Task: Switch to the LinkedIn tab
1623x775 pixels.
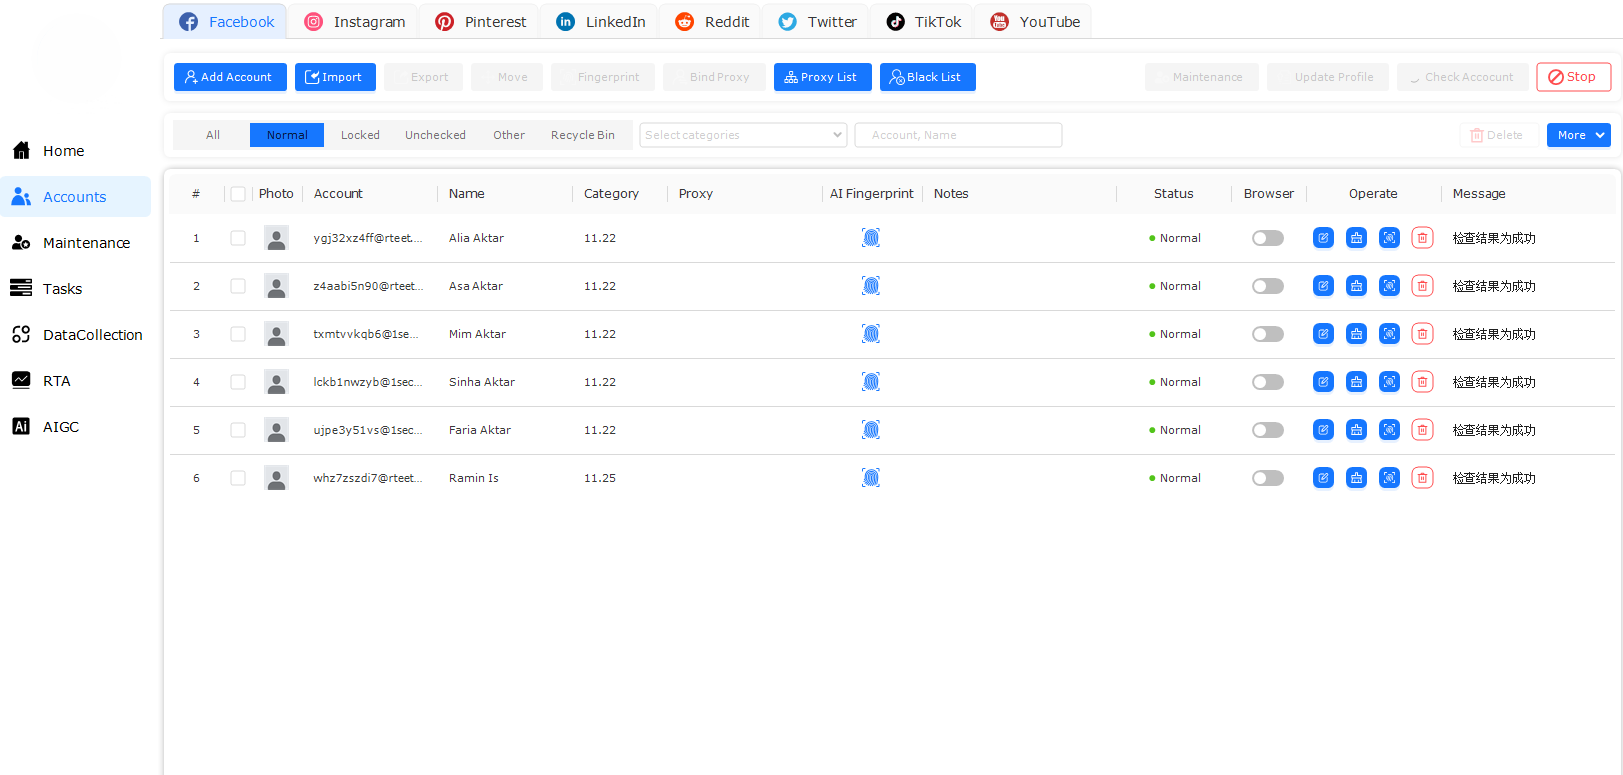Action: click(600, 22)
